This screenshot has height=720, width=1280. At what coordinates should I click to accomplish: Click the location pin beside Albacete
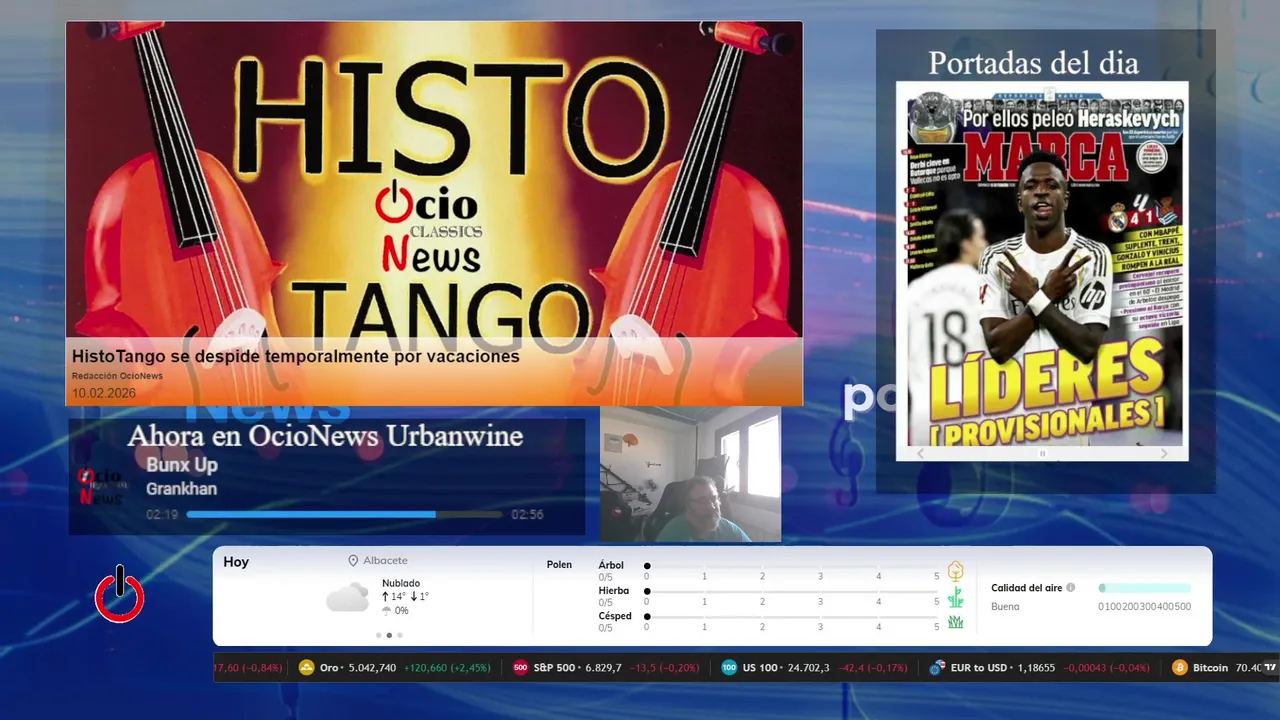tap(353, 561)
